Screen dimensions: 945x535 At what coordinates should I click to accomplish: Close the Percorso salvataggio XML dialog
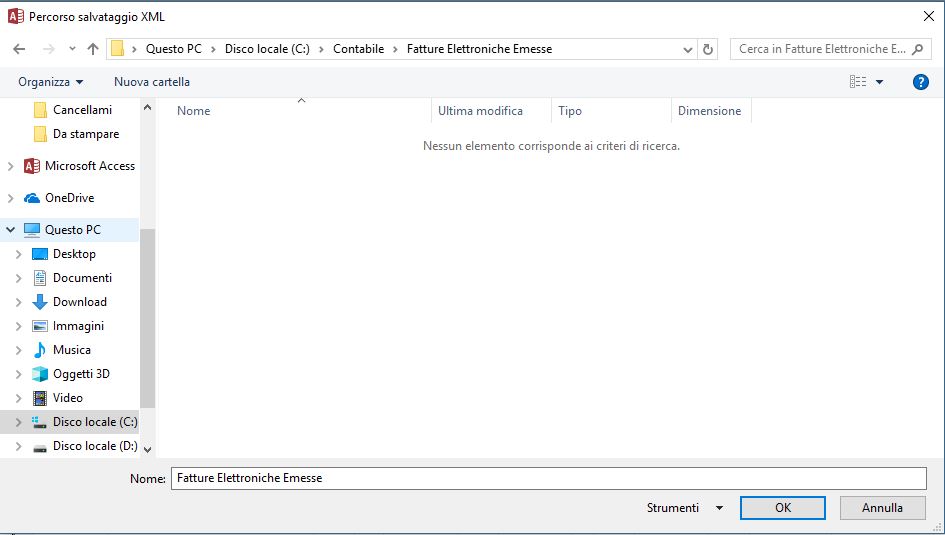929,16
